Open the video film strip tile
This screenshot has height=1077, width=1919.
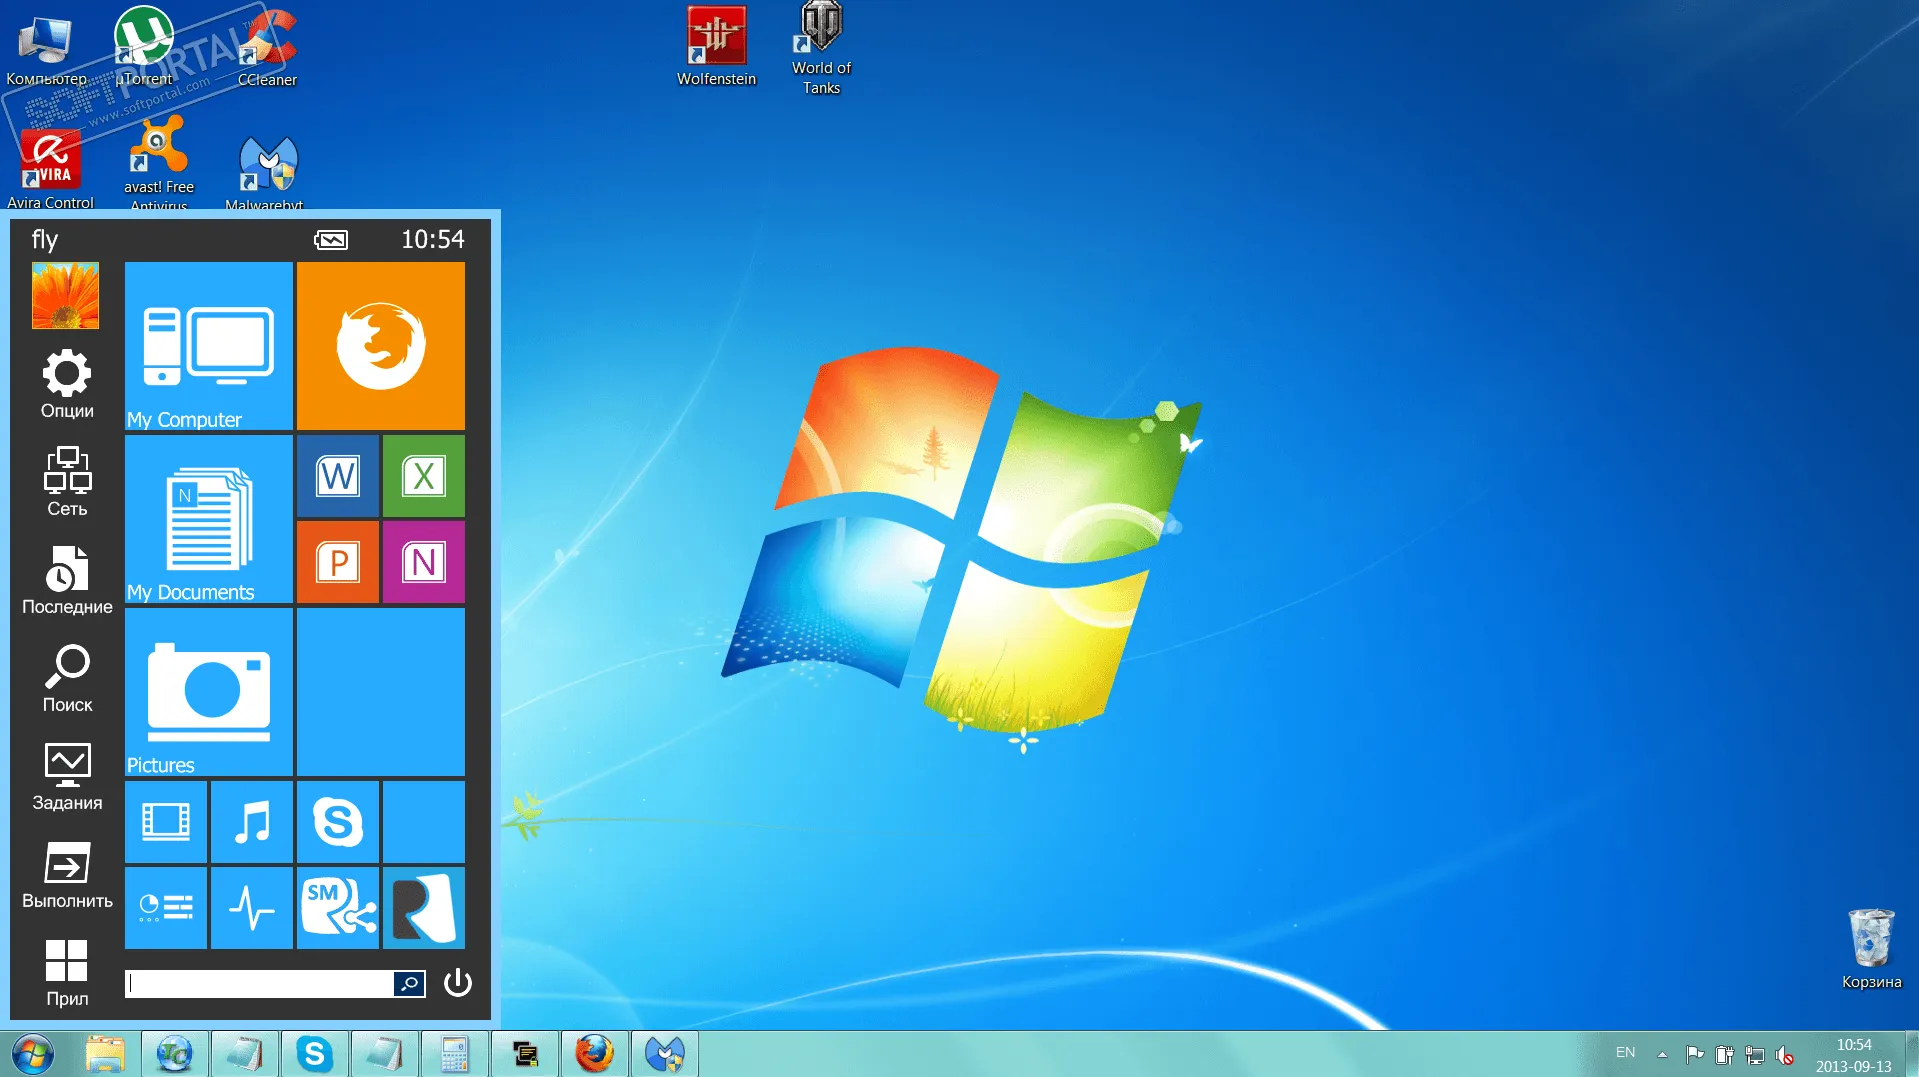(165, 822)
